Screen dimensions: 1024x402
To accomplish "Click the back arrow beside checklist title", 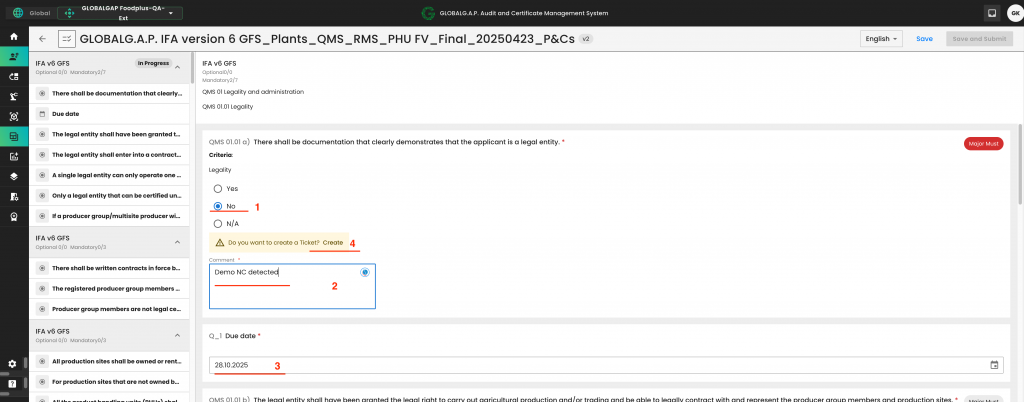I will coord(43,39).
